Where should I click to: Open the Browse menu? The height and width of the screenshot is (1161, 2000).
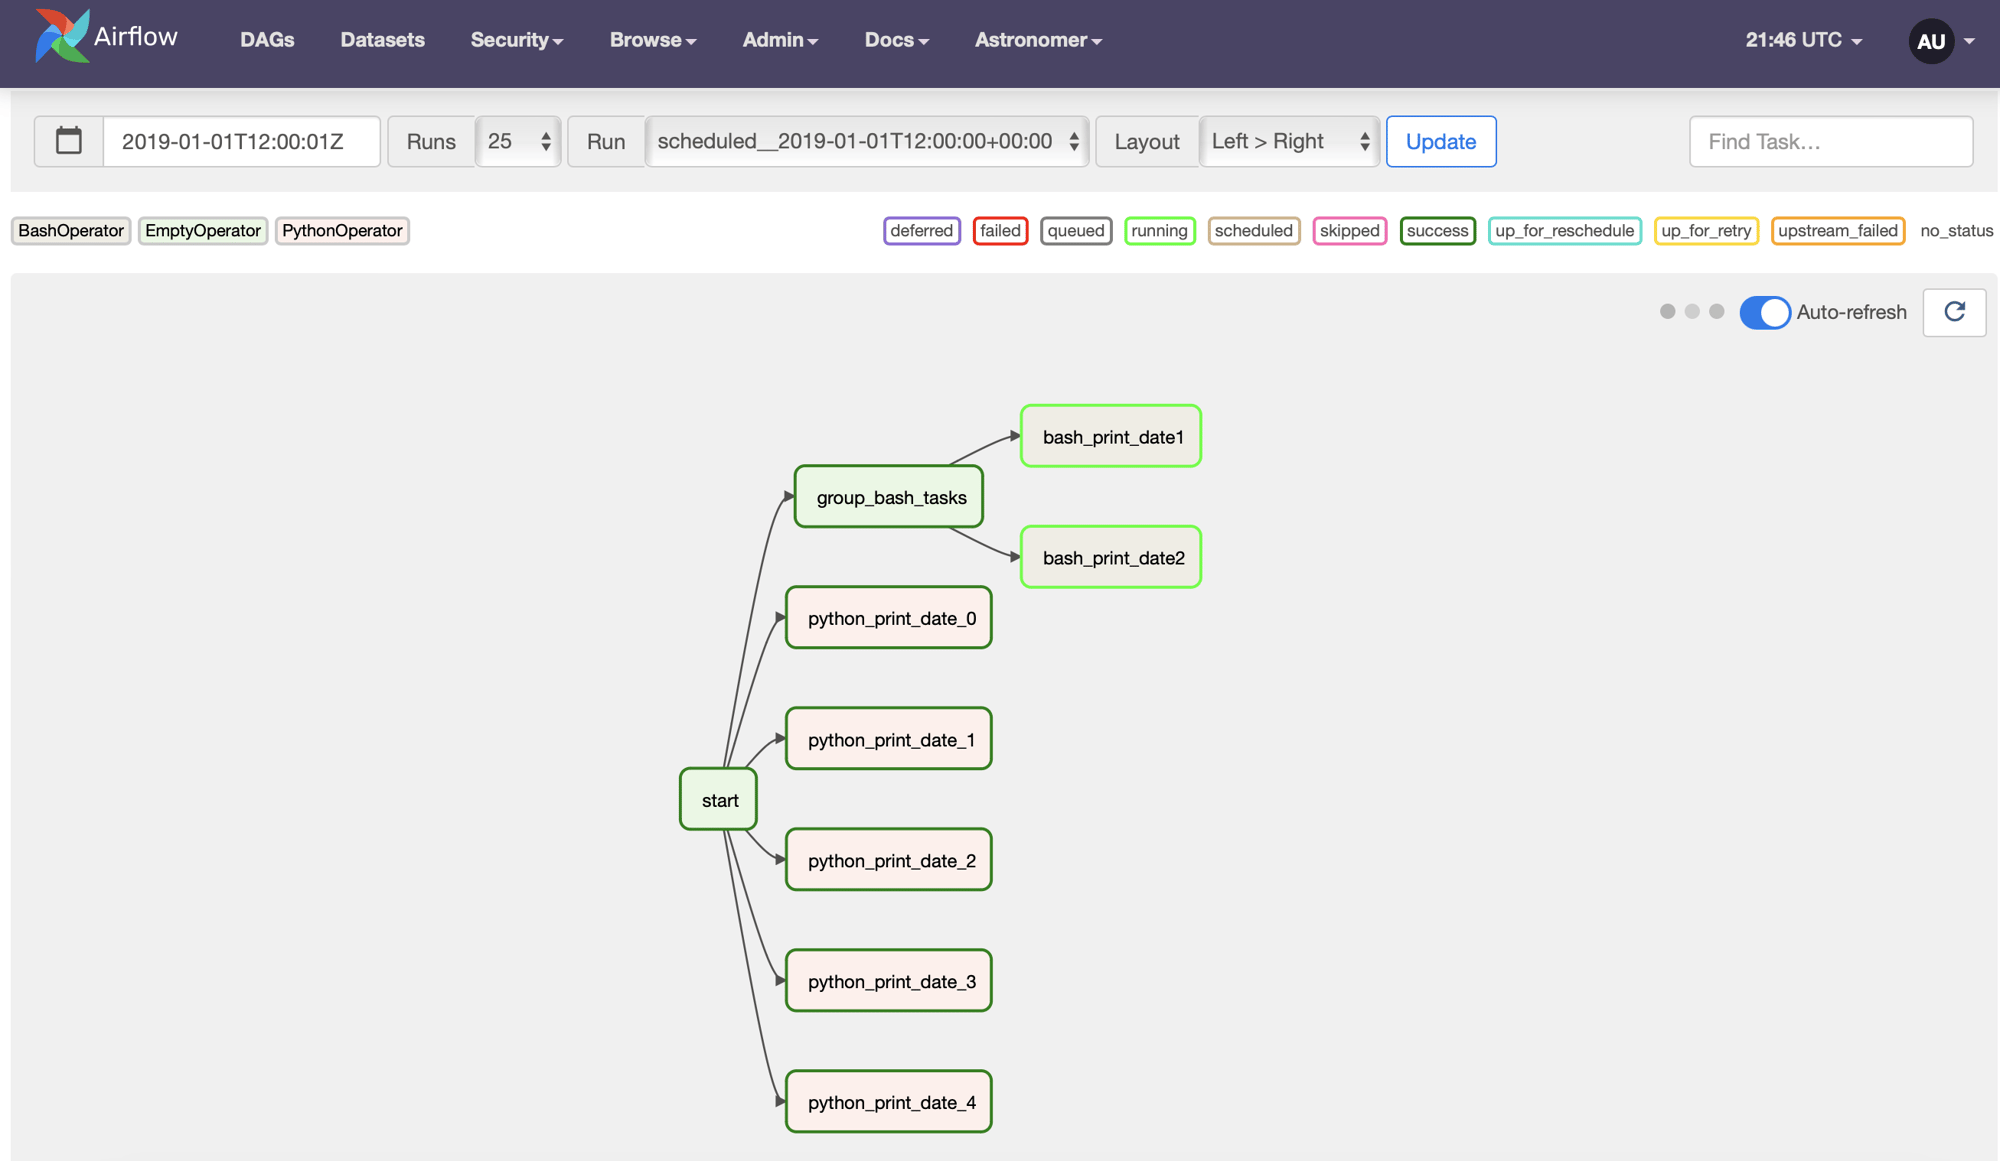(x=652, y=40)
